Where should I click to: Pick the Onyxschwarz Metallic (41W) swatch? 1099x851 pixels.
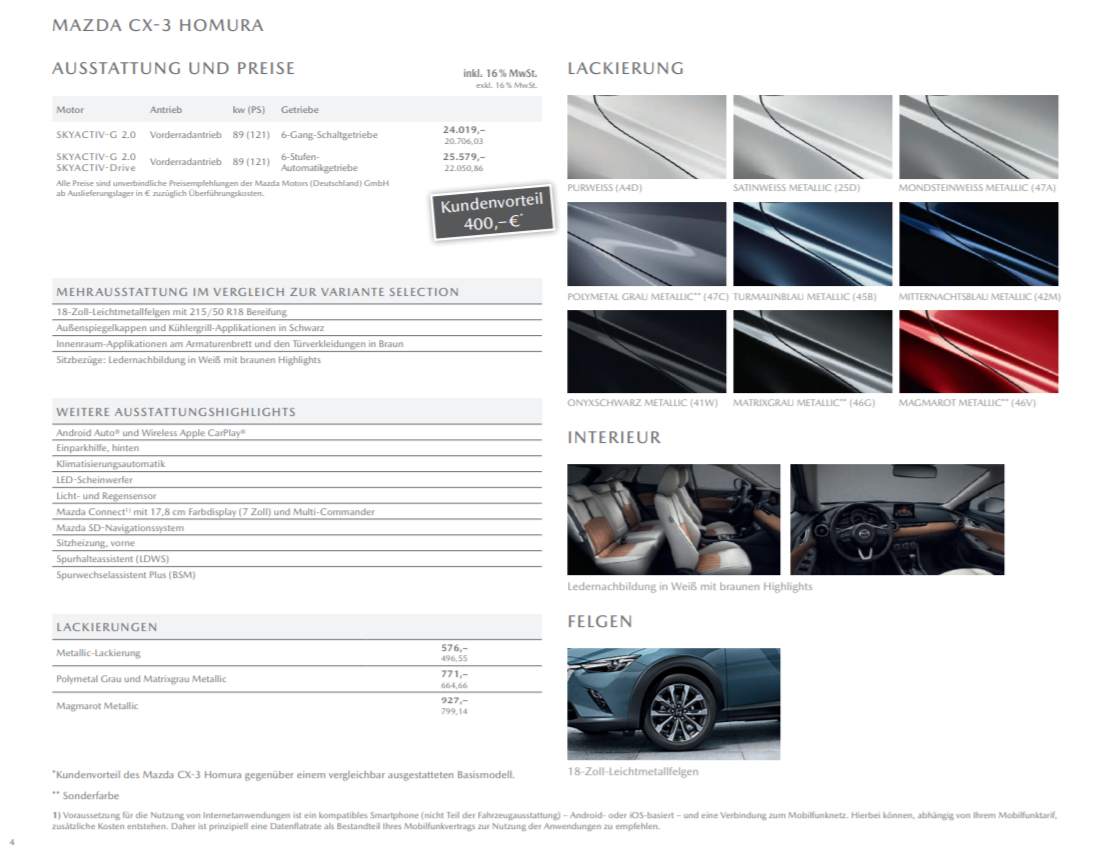pos(646,351)
